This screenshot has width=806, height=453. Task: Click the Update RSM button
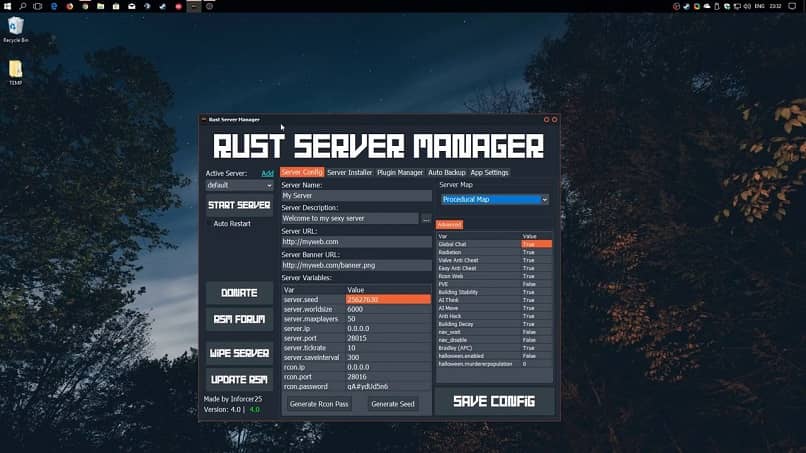pyautogui.click(x=239, y=379)
